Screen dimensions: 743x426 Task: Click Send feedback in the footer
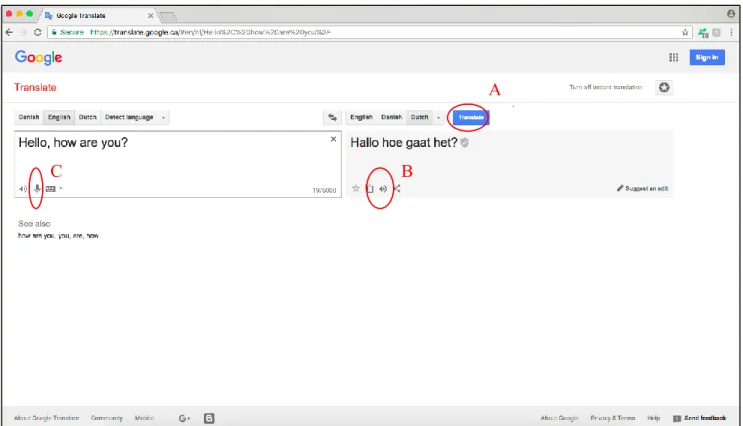700,418
